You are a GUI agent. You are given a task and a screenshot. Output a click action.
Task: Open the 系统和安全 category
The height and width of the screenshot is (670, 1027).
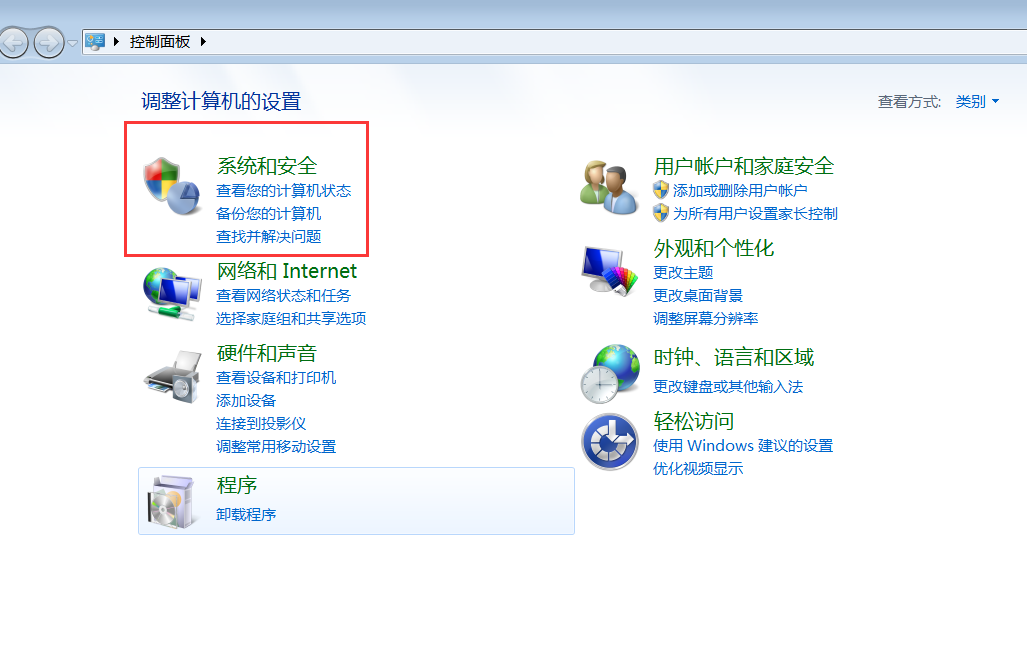[267, 166]
